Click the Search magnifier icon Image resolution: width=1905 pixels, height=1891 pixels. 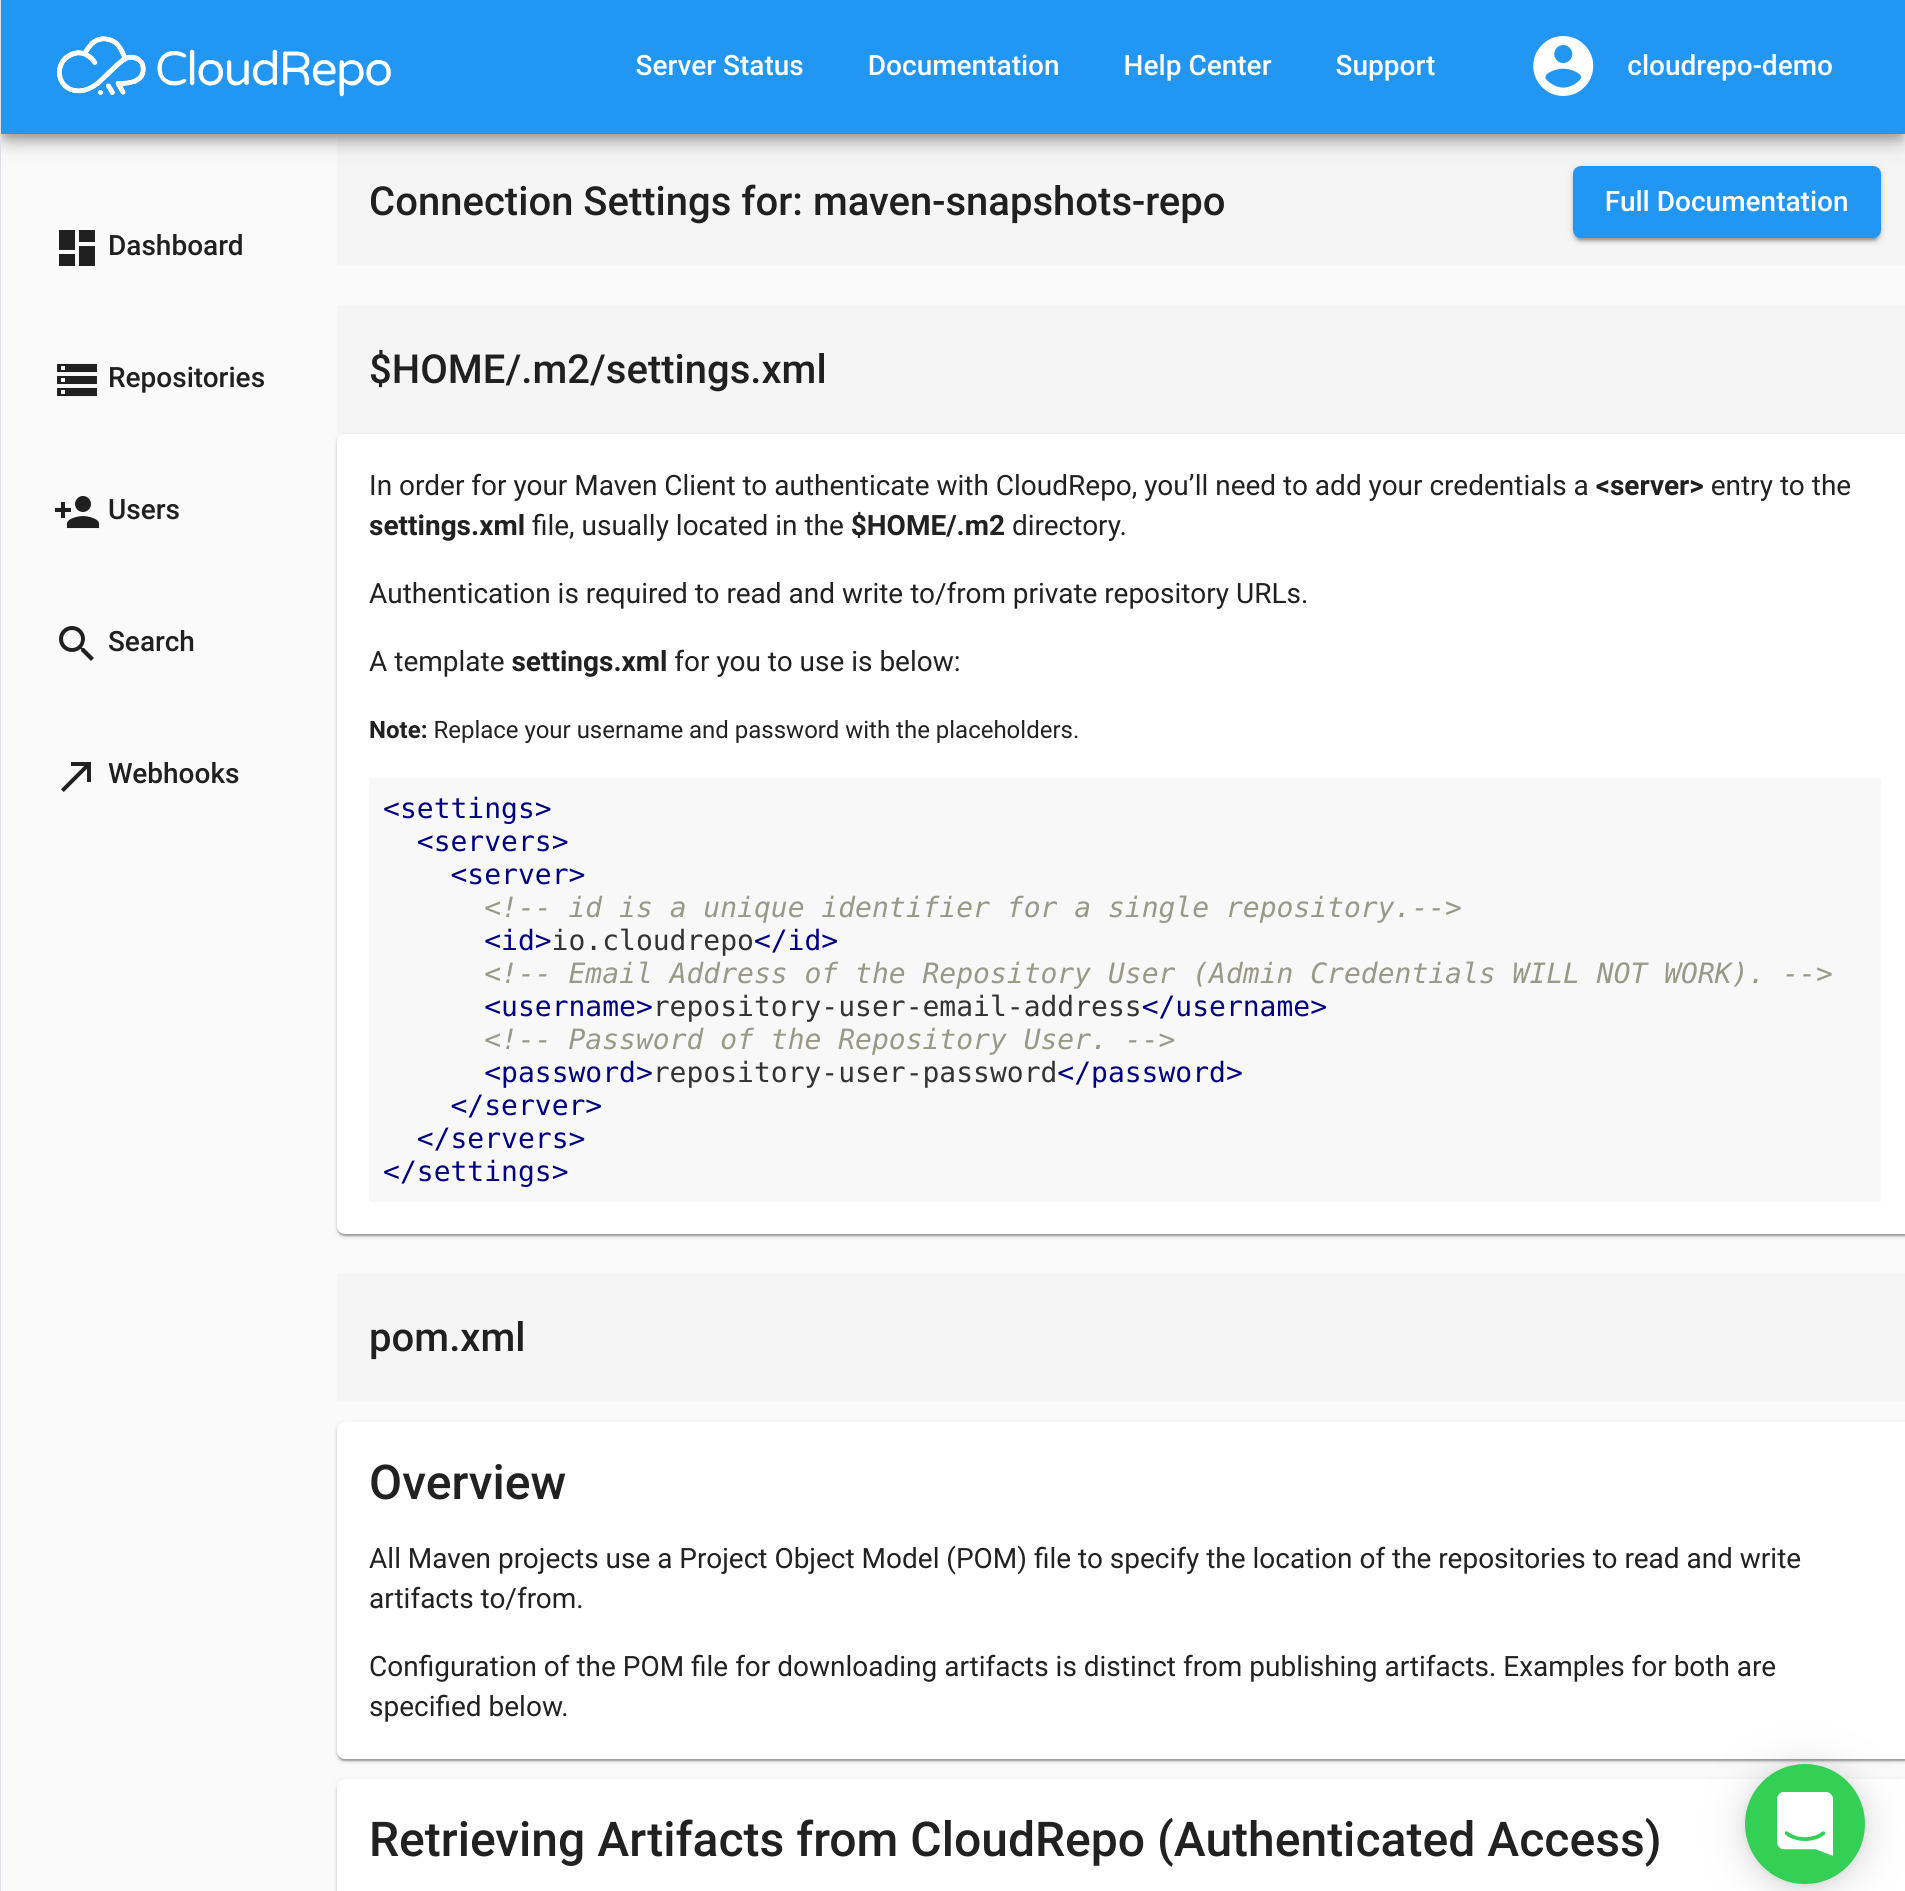[x=76, y=643]
